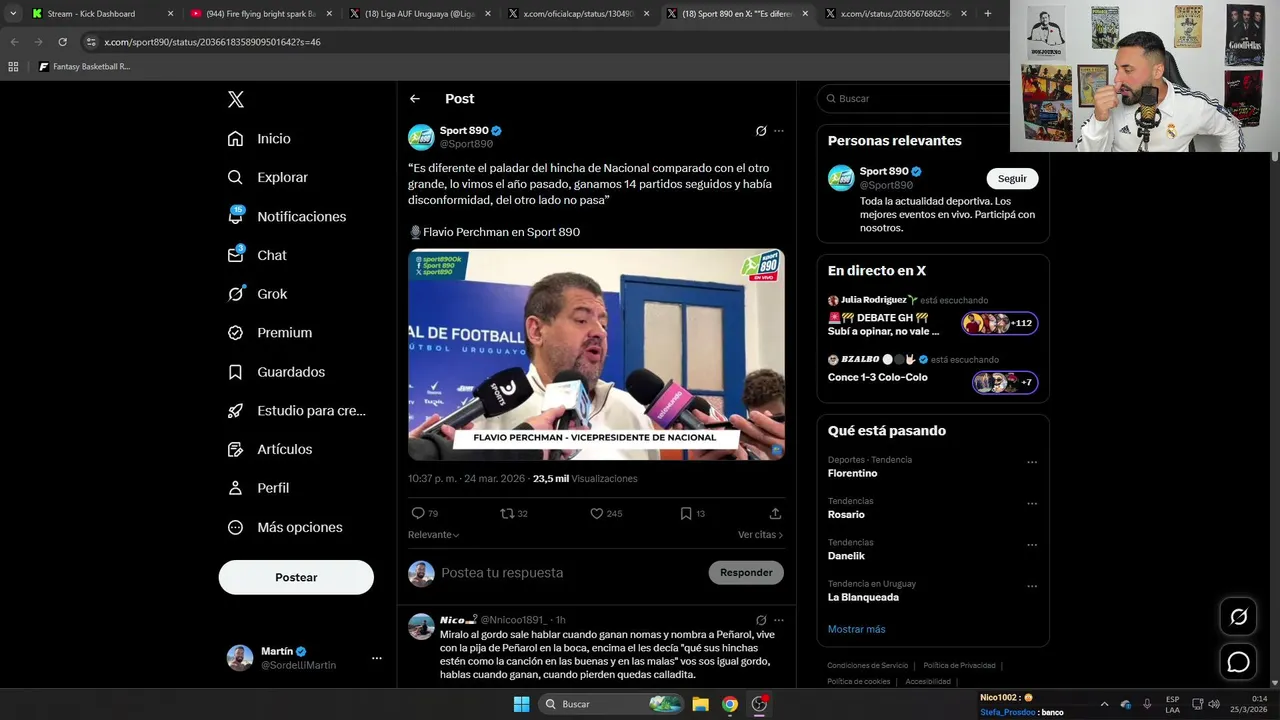Viewport: 1280px width, 720px height.
Task: Bookmark the post with 13 saves
Action: [686, 513]
